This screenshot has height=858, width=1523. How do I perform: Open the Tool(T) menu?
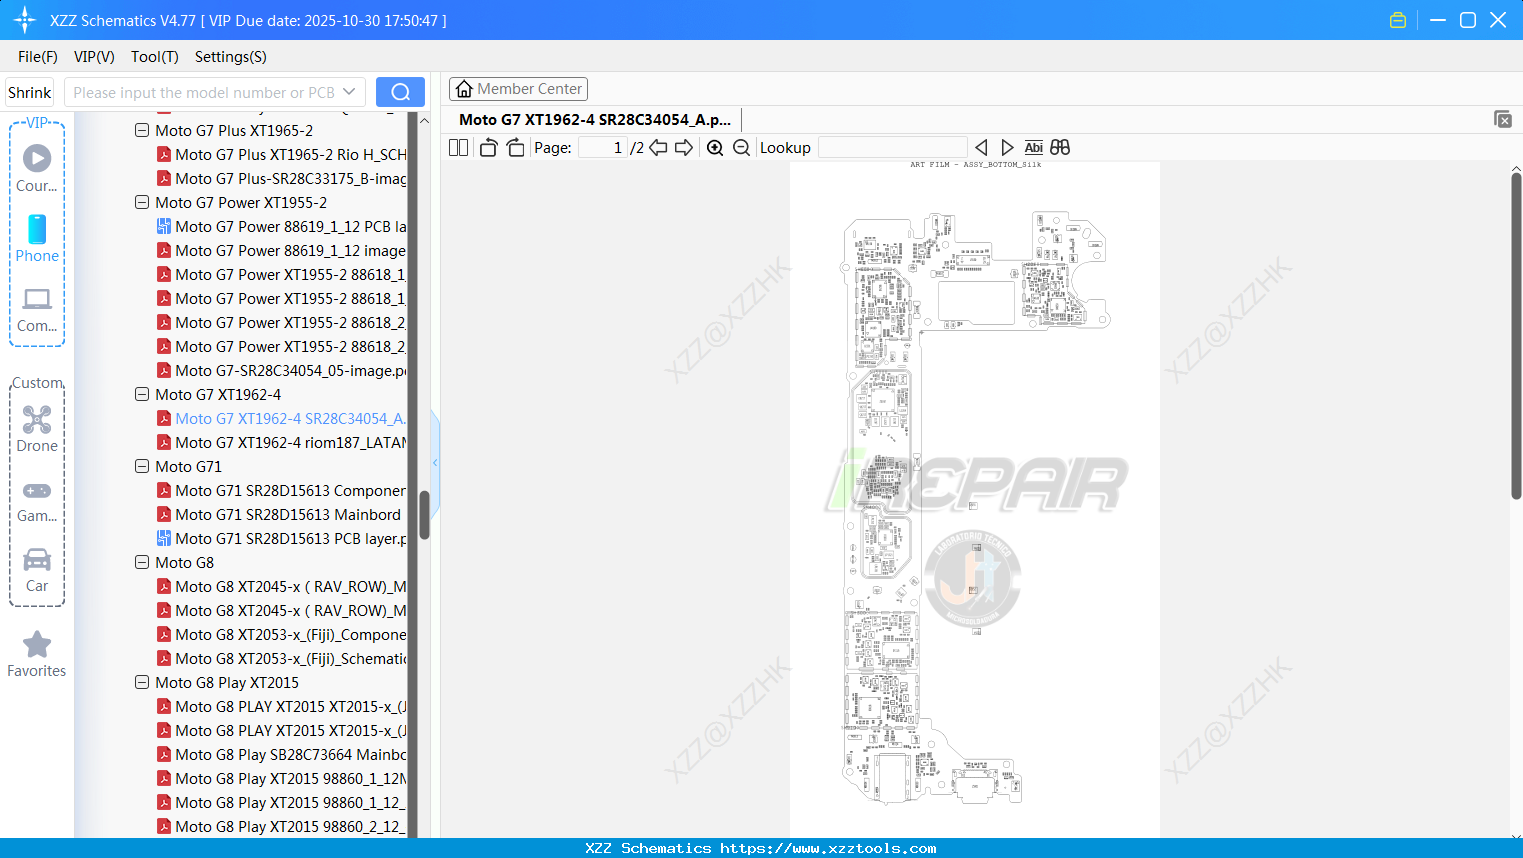[x=155, y=57]
